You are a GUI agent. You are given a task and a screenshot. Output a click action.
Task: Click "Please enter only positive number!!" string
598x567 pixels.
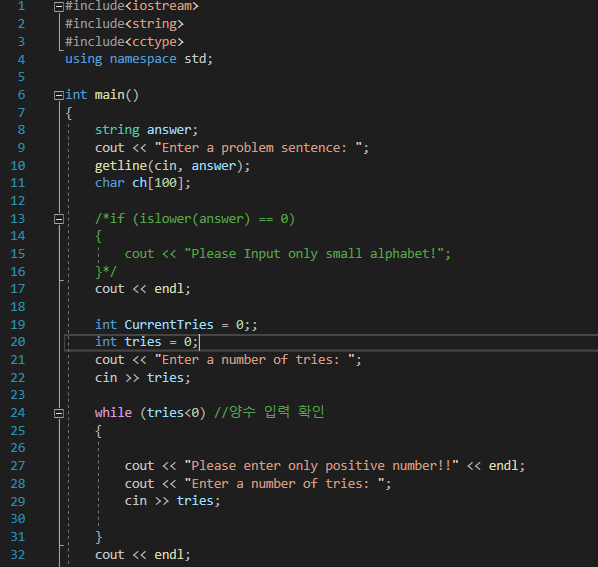coord(321,466)
